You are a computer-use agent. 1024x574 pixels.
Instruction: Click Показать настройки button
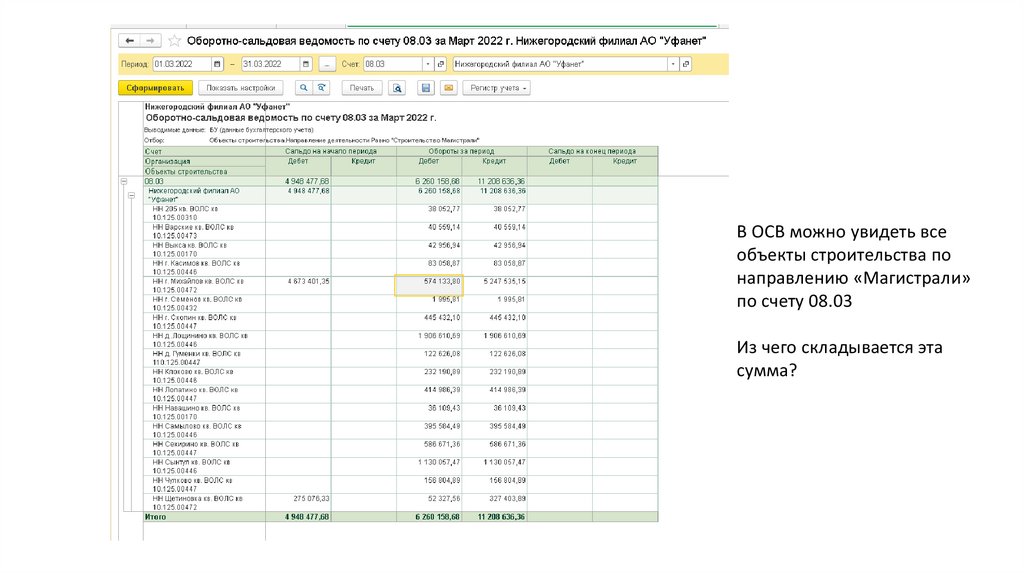click(x=241, y=88)
